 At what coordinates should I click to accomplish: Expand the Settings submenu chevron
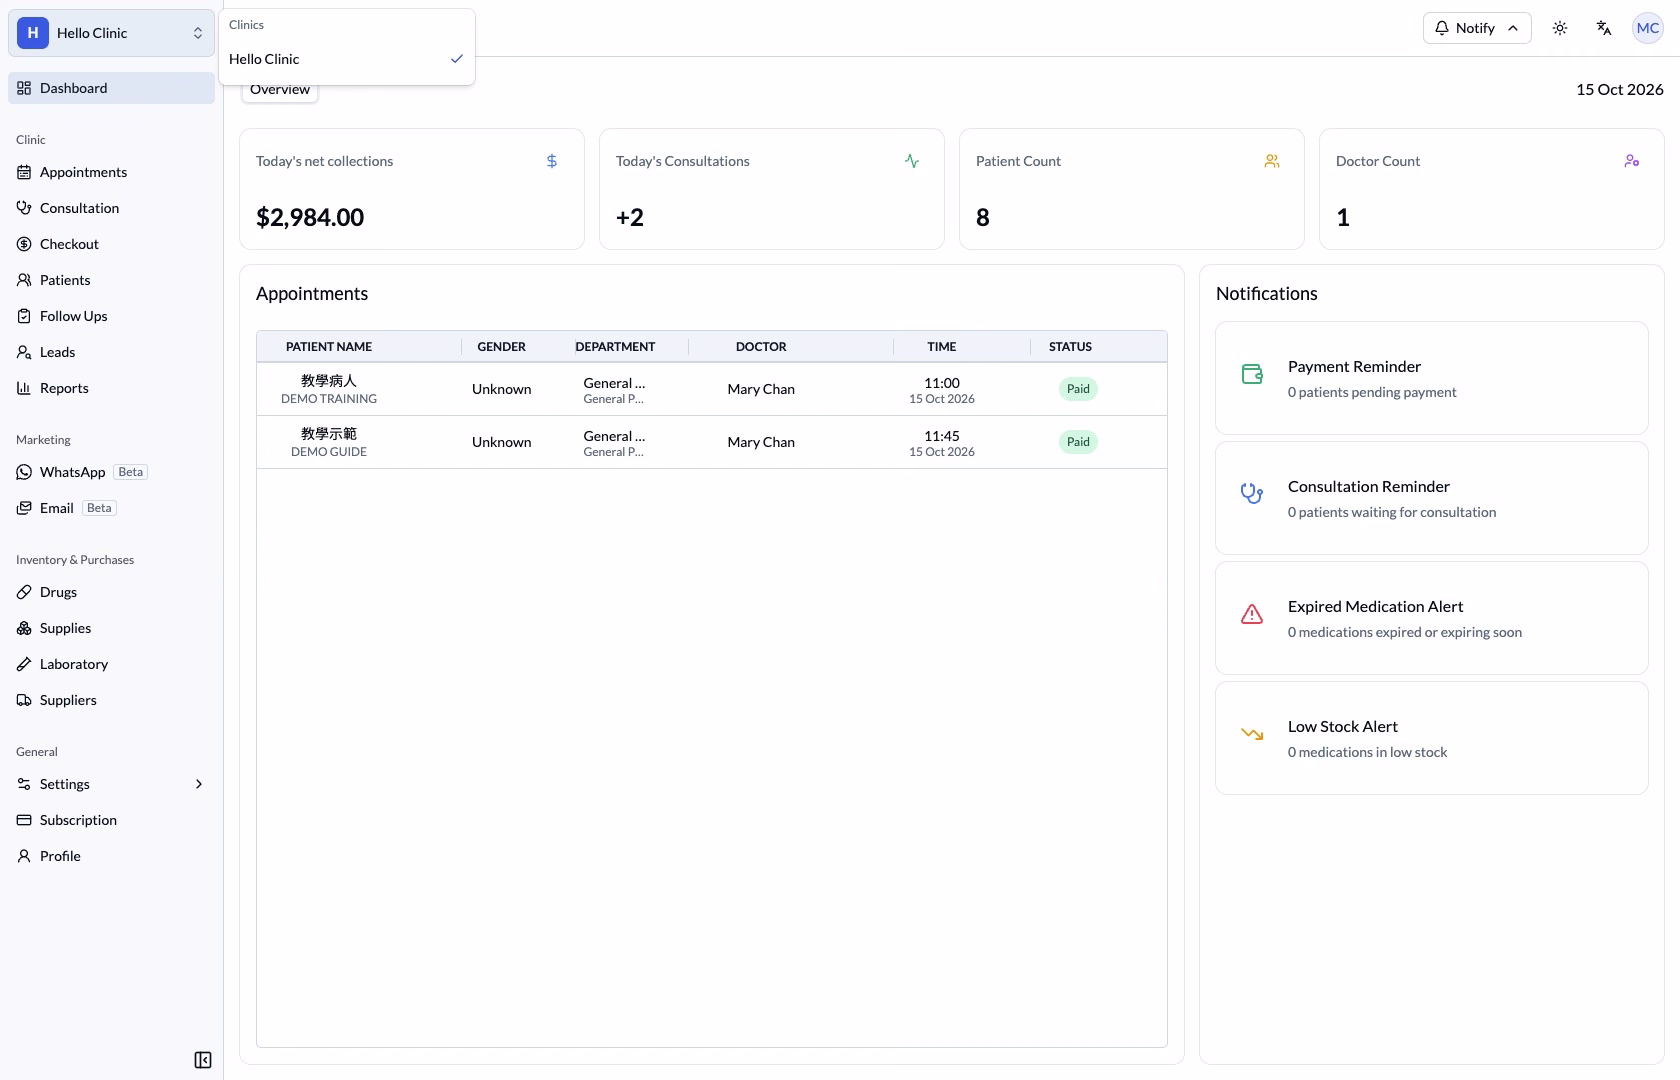point(199,784)
